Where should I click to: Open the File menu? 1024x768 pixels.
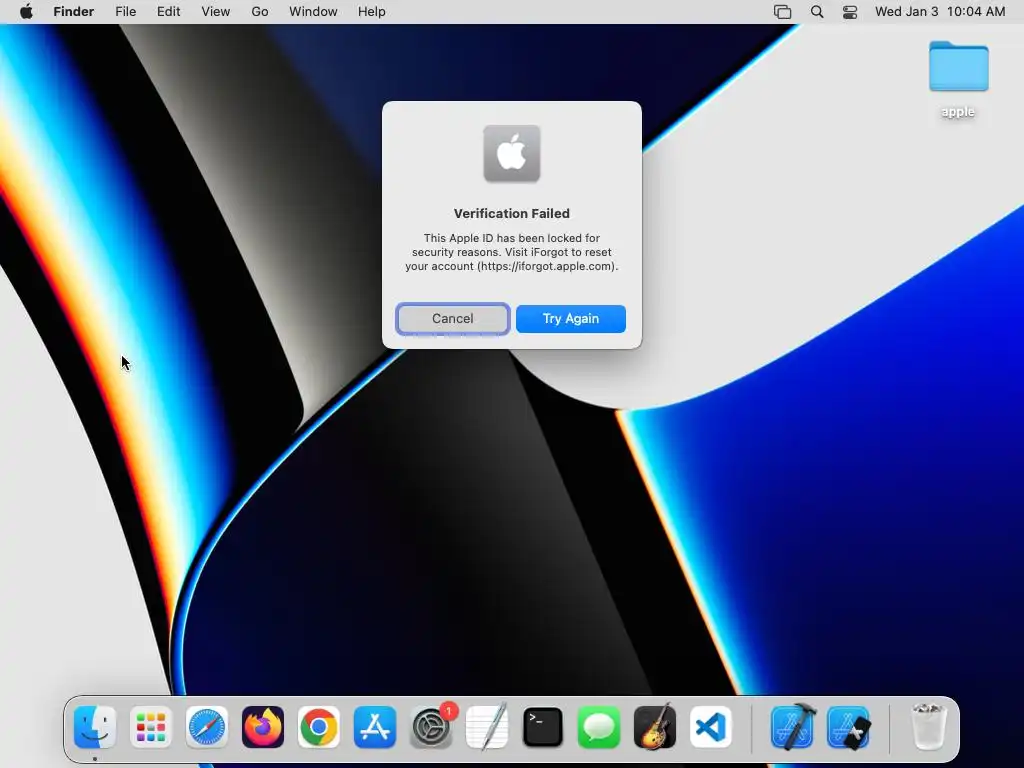(x=125, y=12)
